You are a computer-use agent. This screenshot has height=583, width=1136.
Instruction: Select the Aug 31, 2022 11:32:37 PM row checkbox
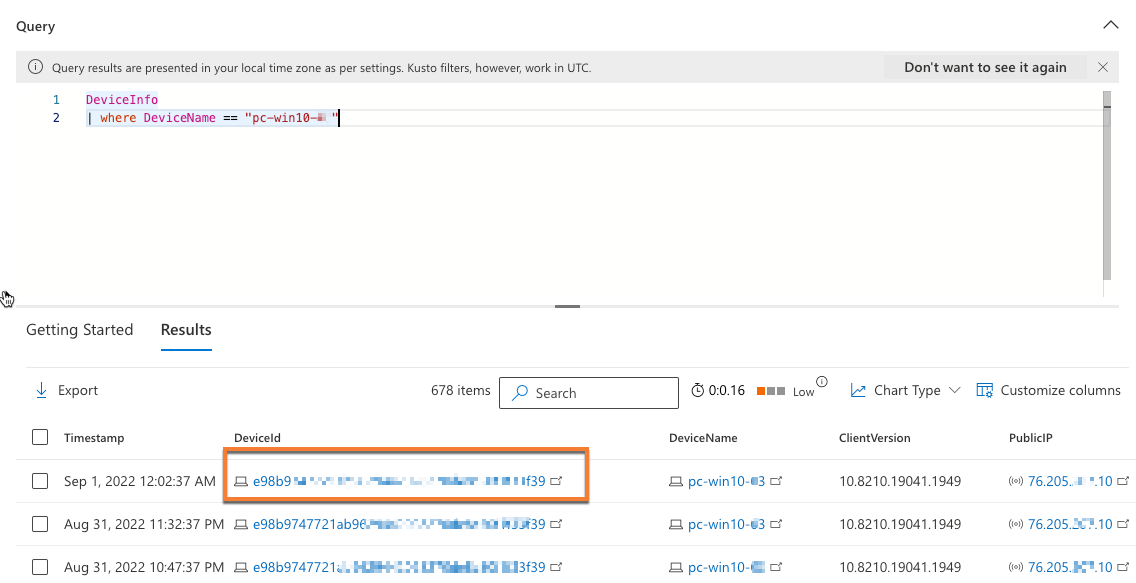[x=40, y=524]
